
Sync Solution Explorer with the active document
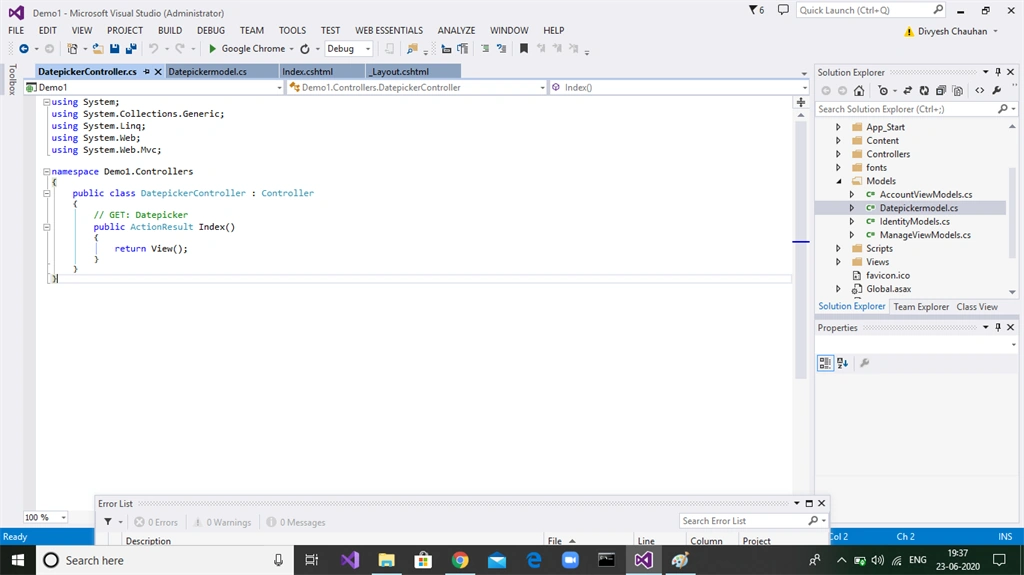(x=908, y=91)
